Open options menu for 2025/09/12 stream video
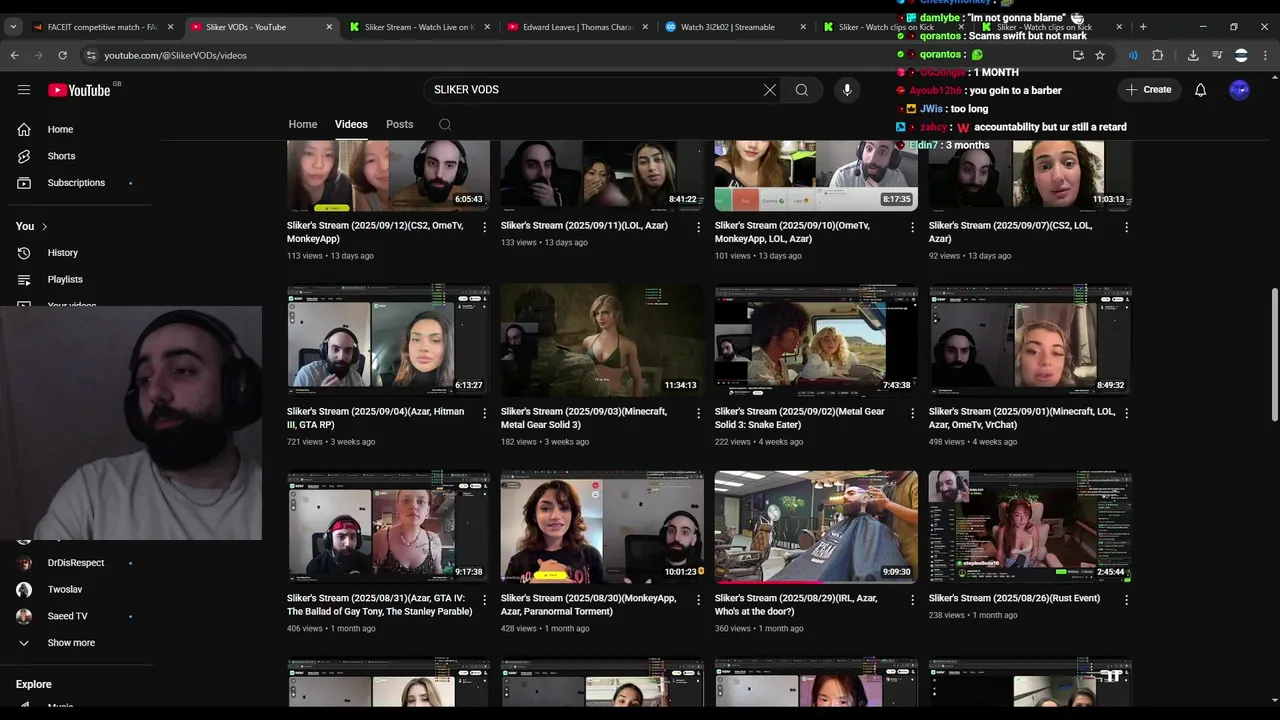 (485, 227)
